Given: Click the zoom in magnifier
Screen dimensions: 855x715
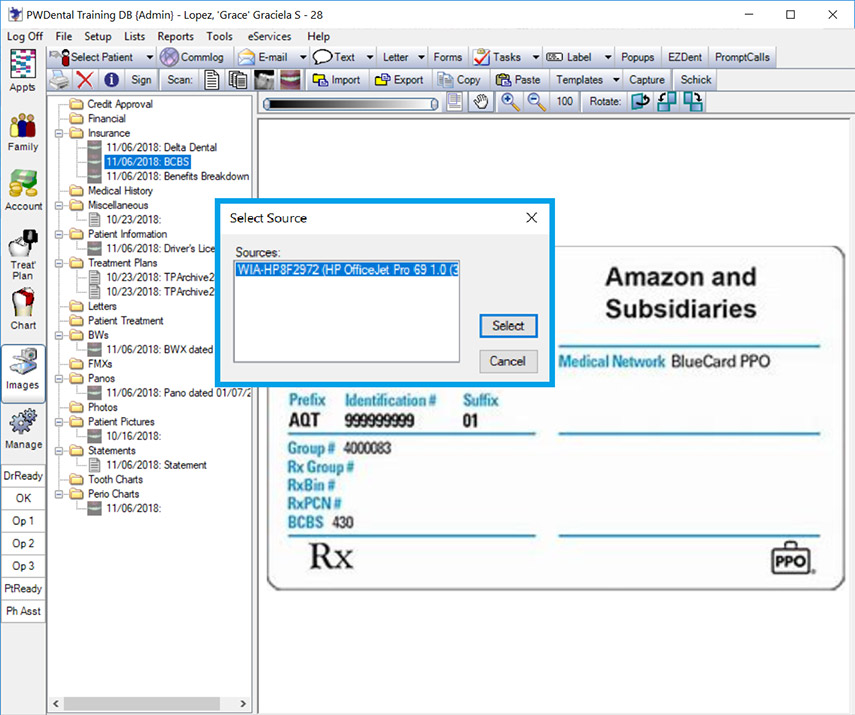Looking at the screenshot, I should coord(510,102).
